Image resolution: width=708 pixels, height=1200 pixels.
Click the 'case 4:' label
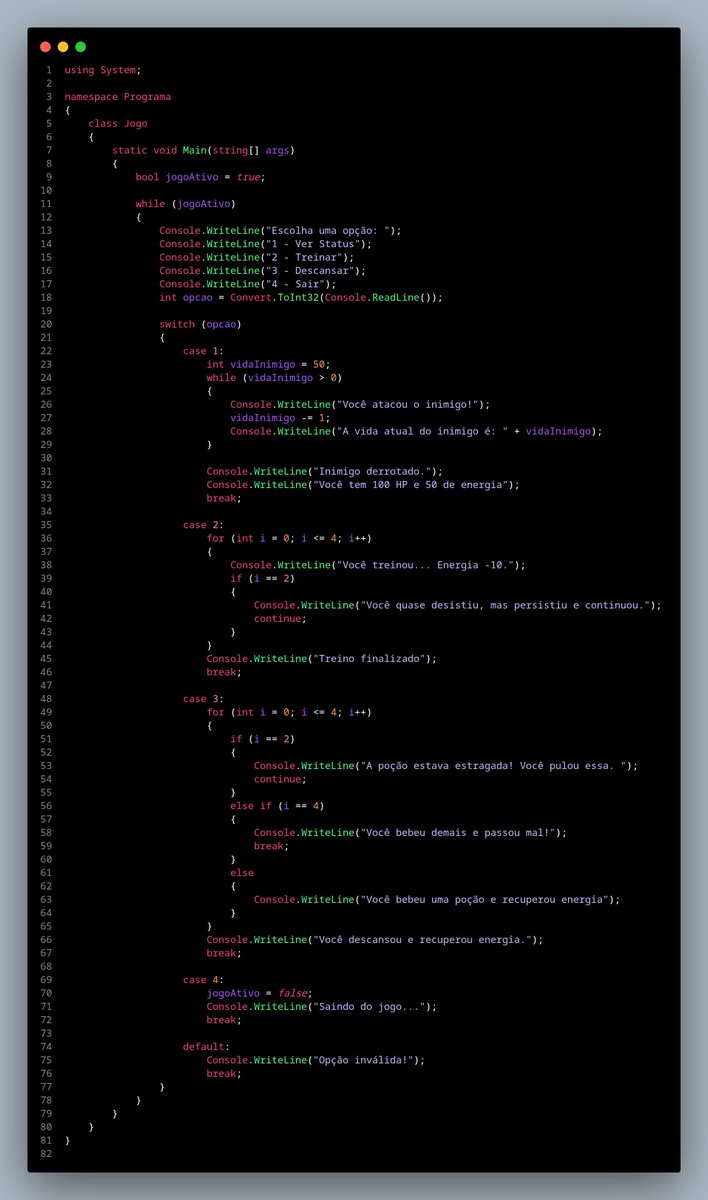click(203, 979)
